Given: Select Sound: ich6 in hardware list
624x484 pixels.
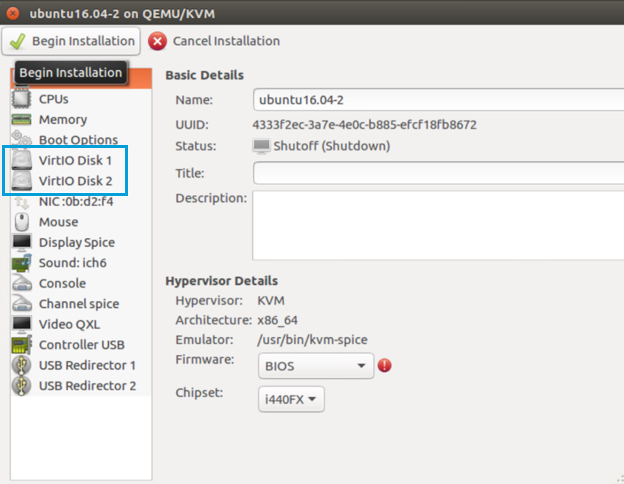Looking at the screenshot, I should click(x=81, y=263).
